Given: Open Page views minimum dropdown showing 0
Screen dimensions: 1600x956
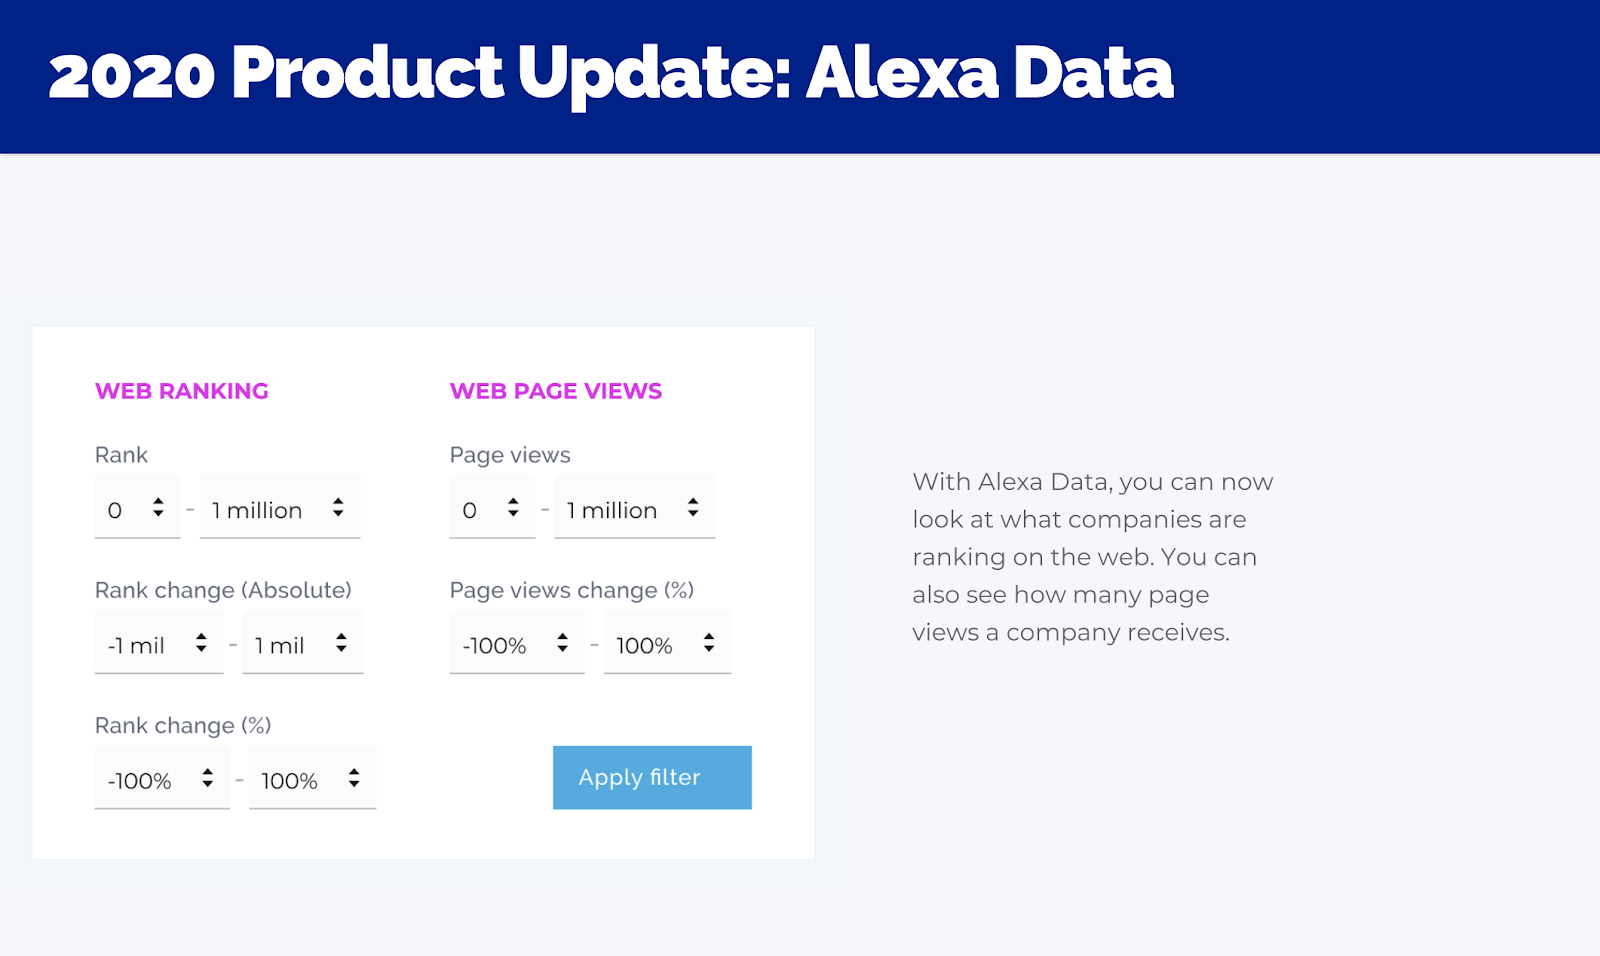Looking at the screenshot, I should 493,508.
